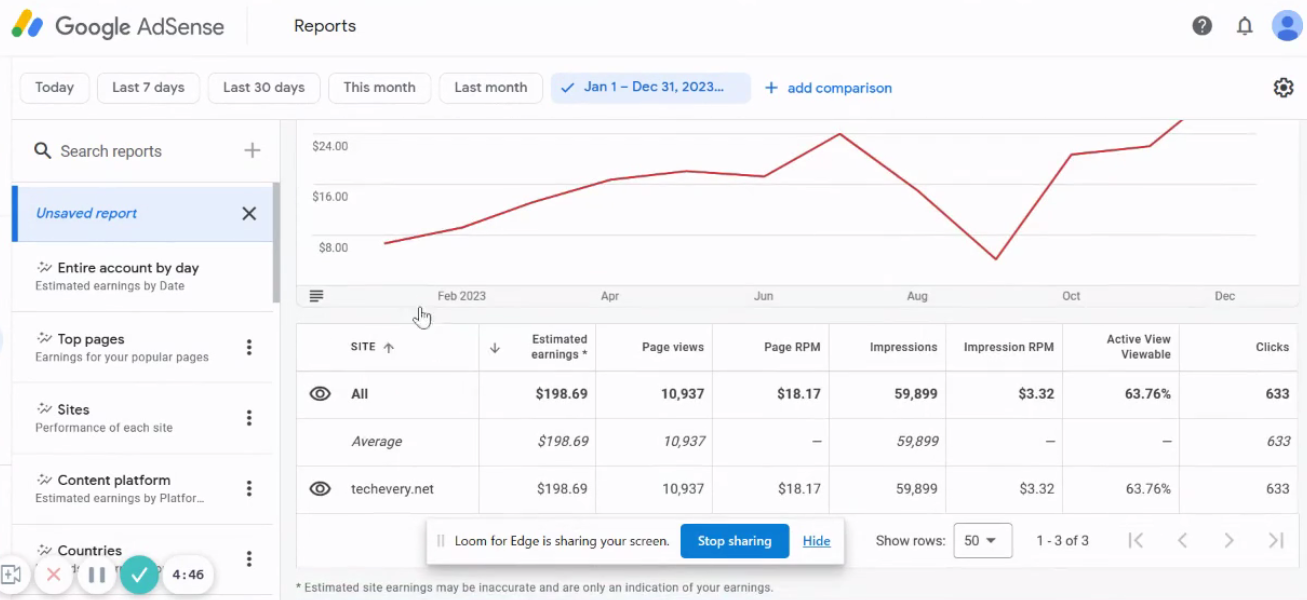
Task: Sort by the Impressions column header
Action: pos(903,347)
